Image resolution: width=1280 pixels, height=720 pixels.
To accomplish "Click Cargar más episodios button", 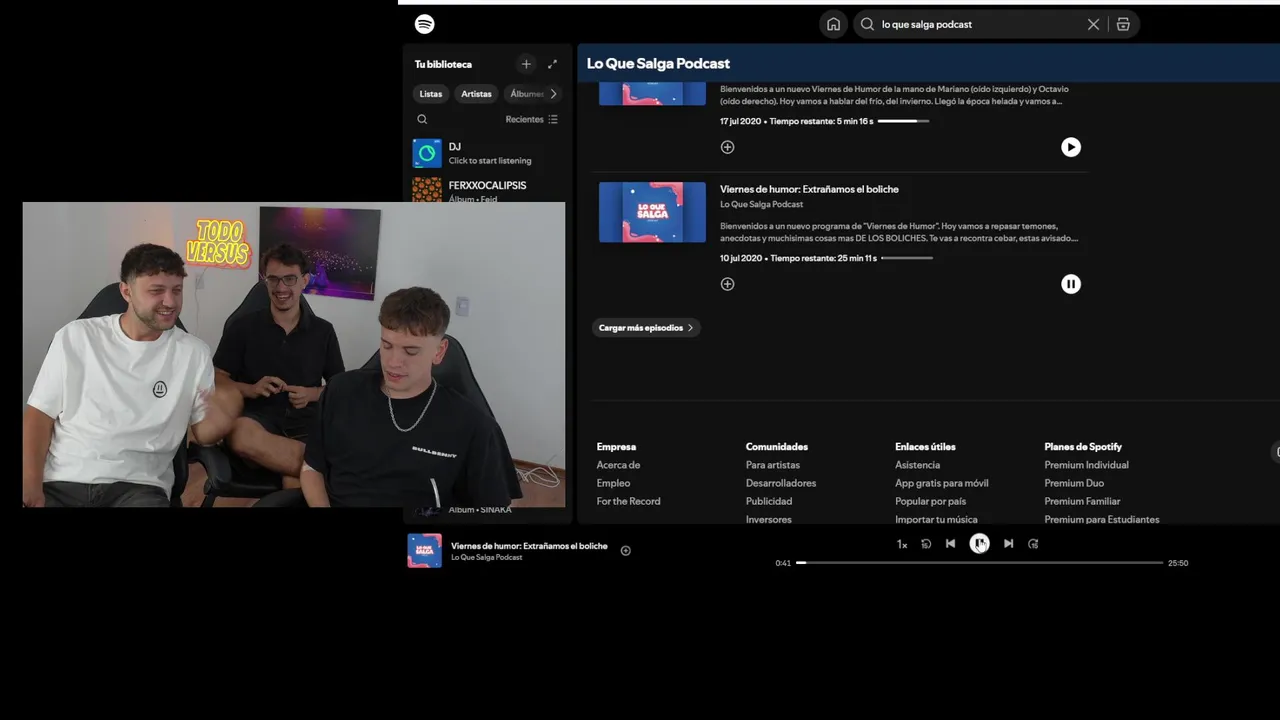I will tap(646, 328).
